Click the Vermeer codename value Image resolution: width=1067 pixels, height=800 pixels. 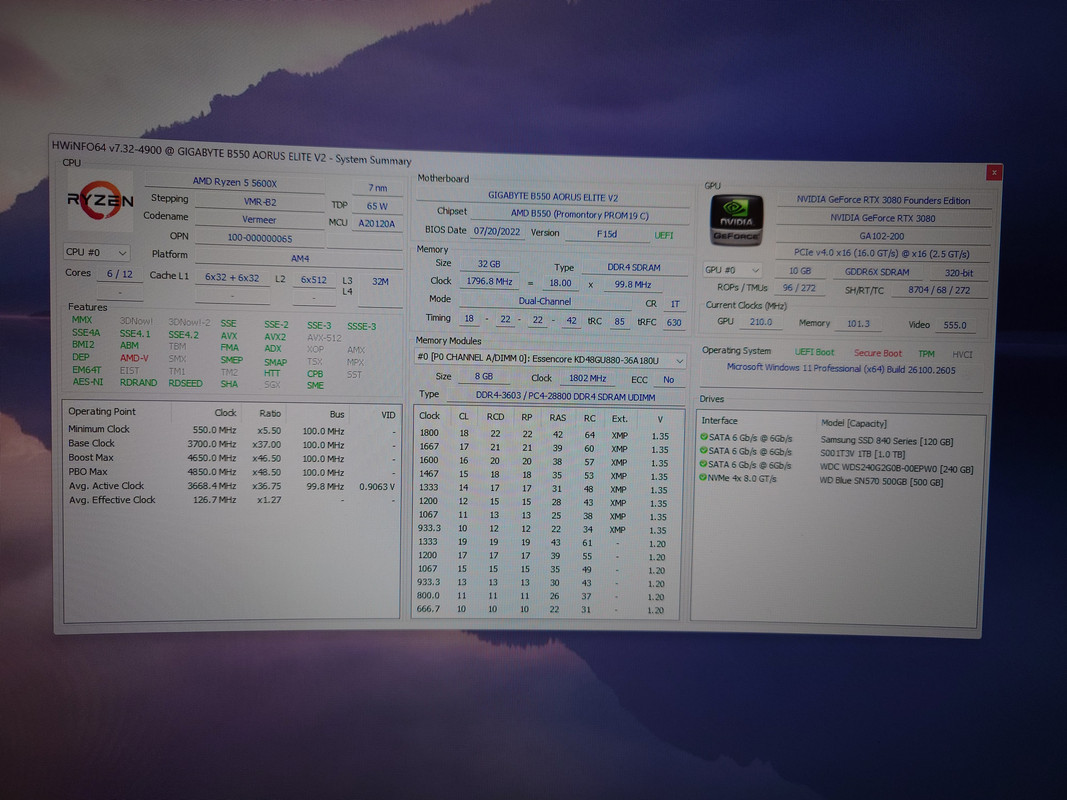pyautogui.click(x=259, y=220)
